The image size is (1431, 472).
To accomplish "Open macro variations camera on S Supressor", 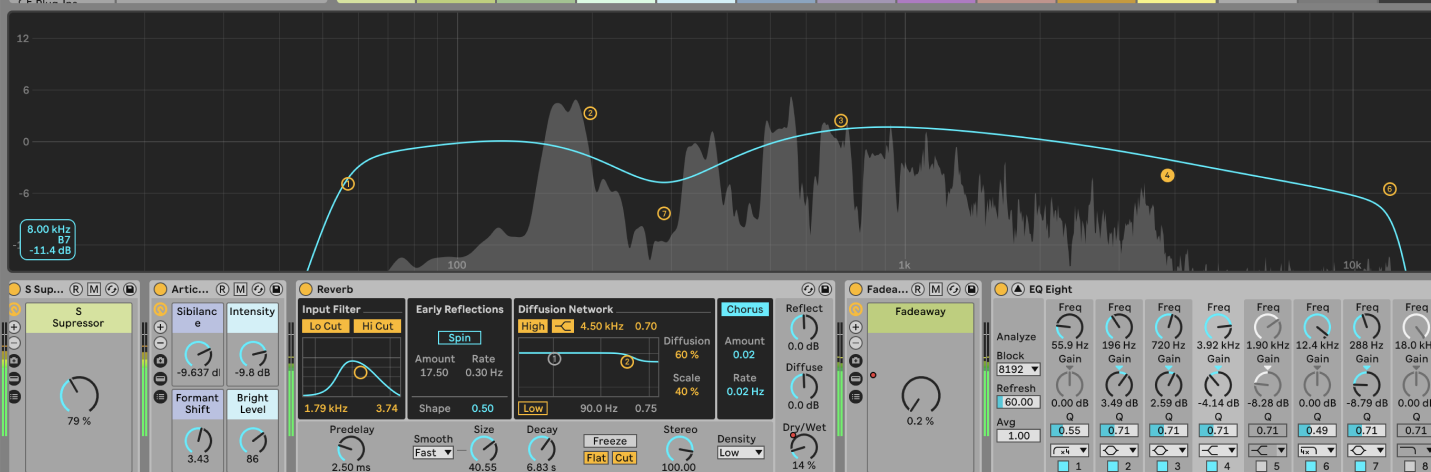I will coord(14,359).
